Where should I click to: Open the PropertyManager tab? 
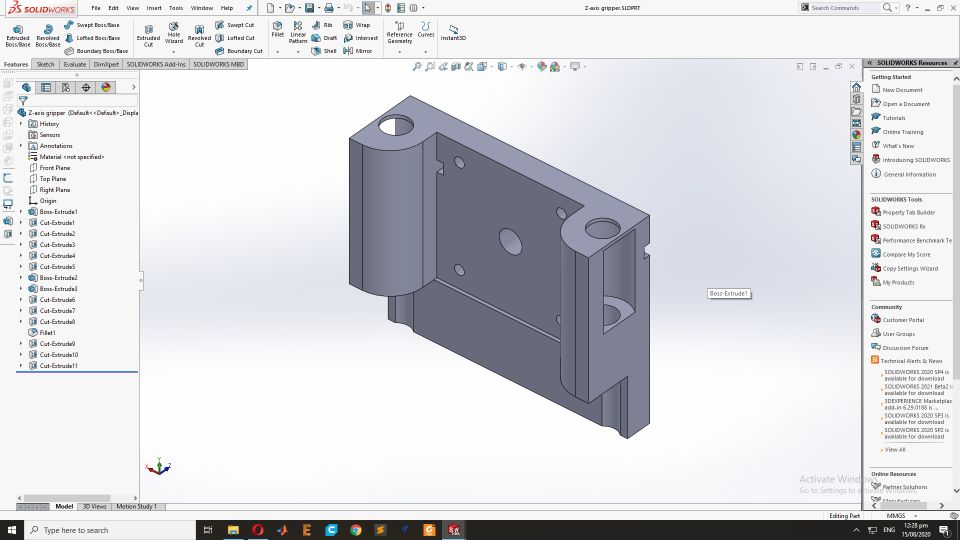point(46,88)
